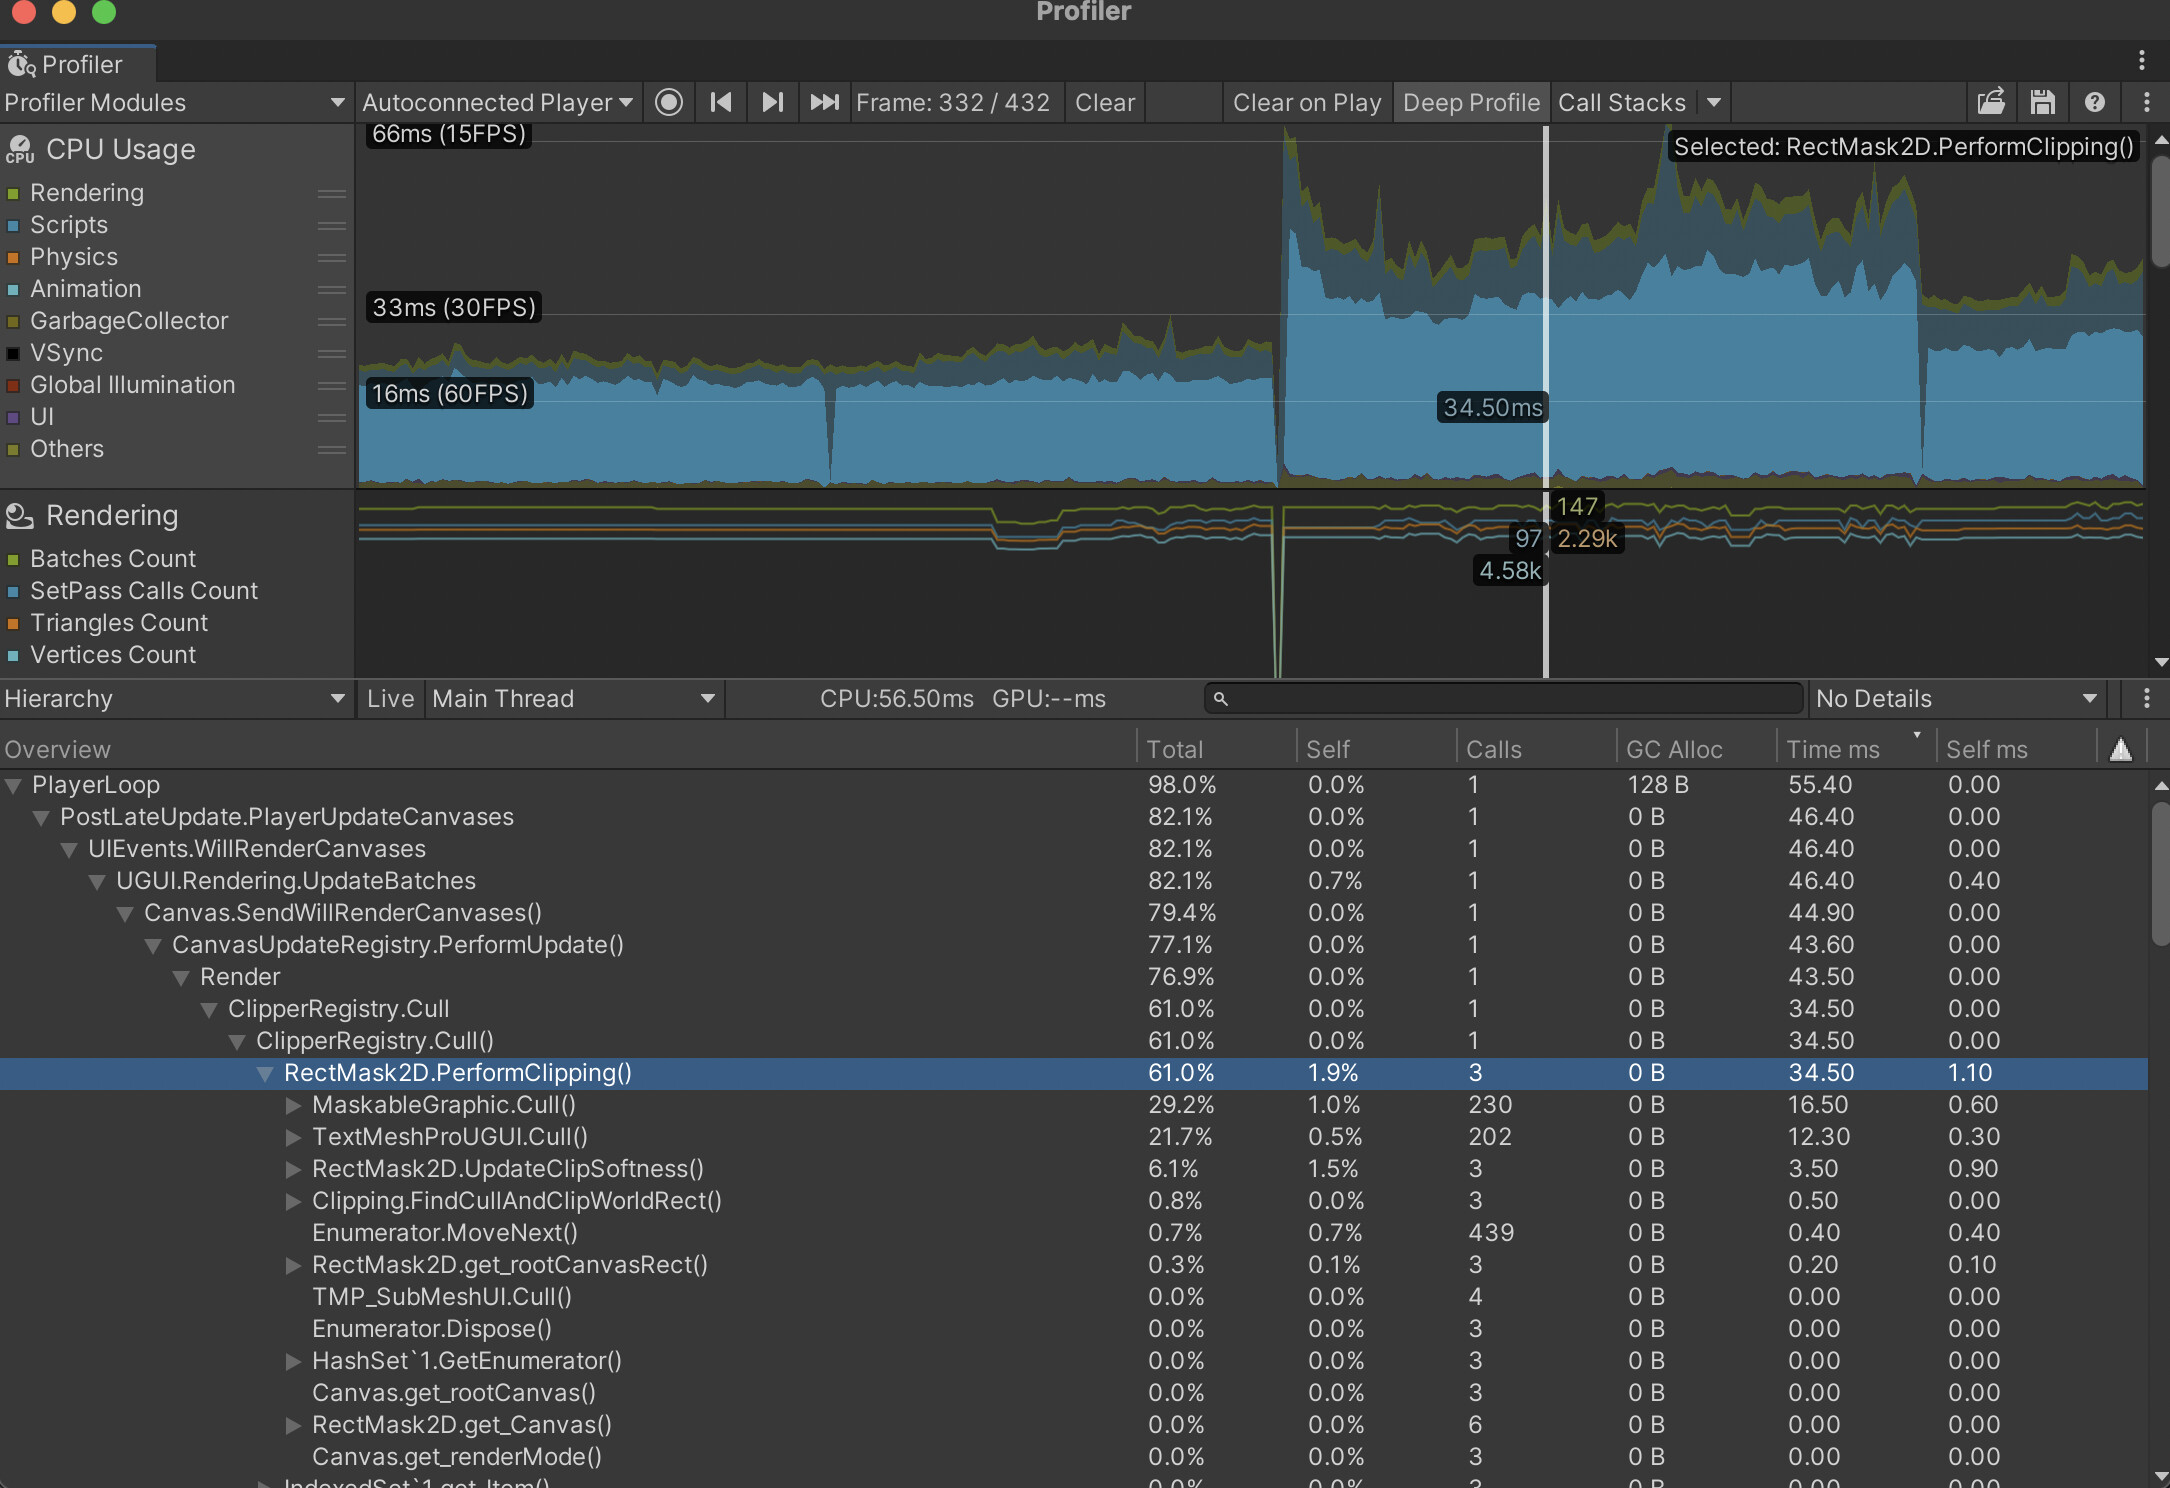Click the Live button
The height and width of the screenshot is (1488, 2170).
(390, 699)
